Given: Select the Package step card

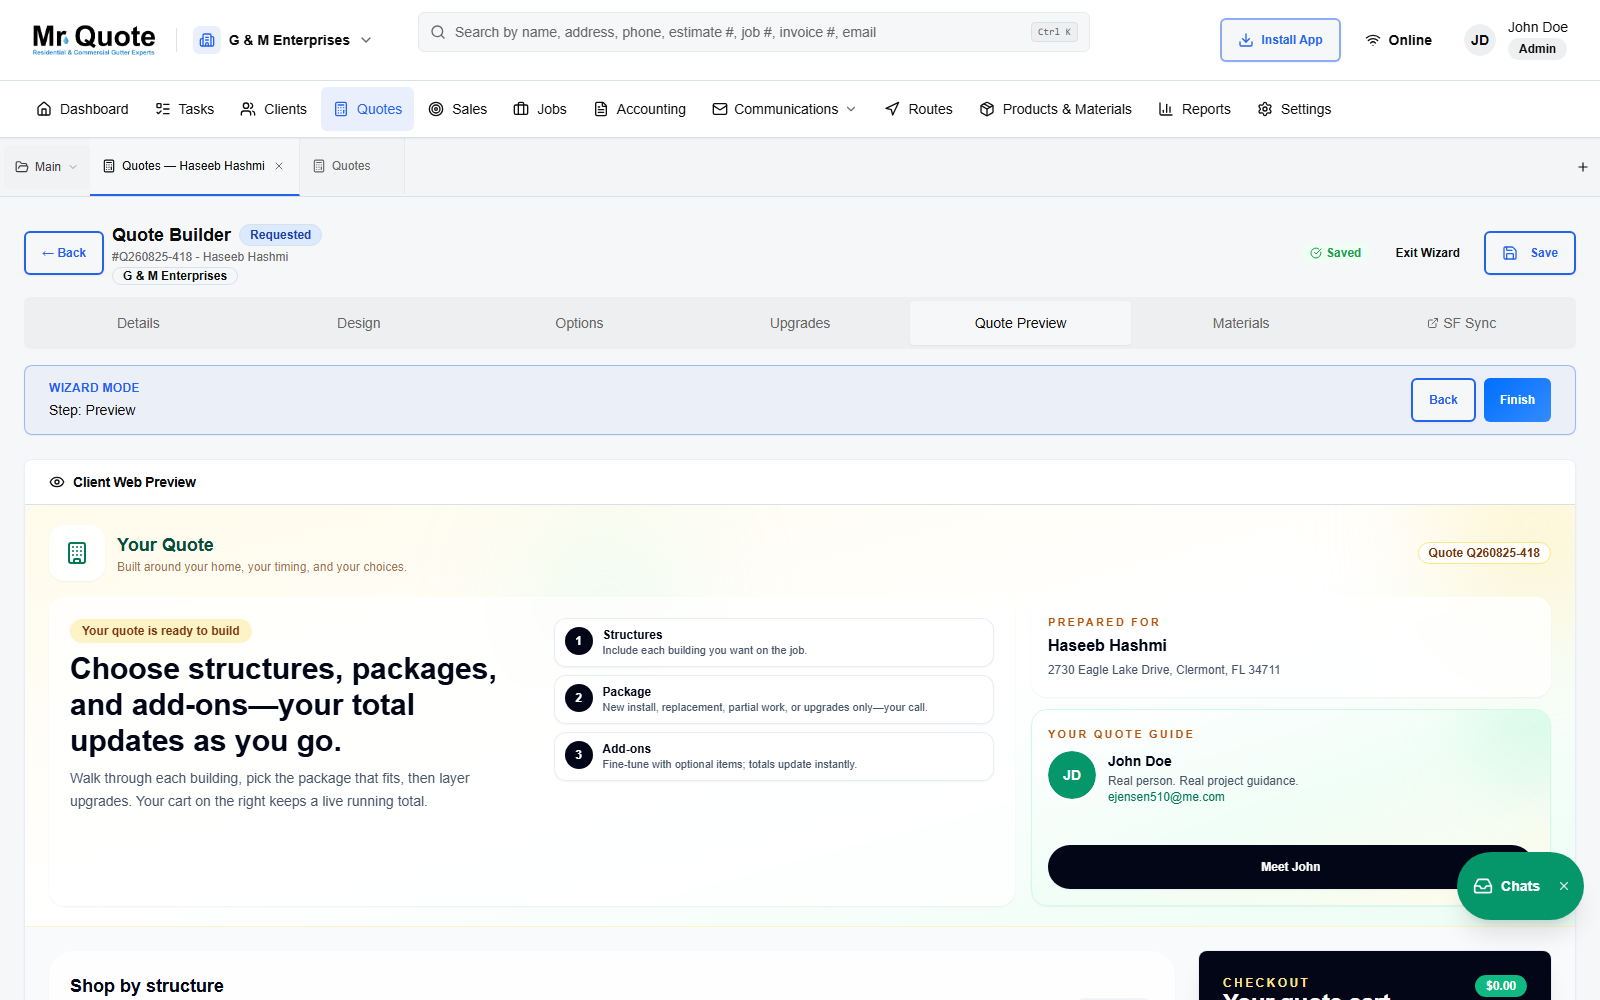Looking at the screenshot, I should (x=774, y=699).
